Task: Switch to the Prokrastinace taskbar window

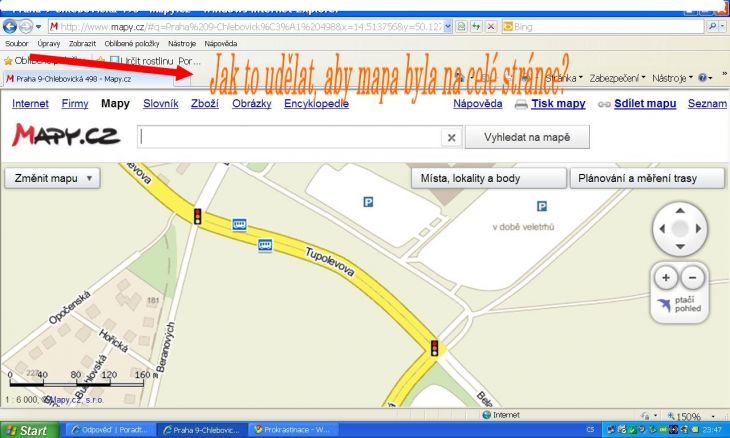Action: pos(293,430)
